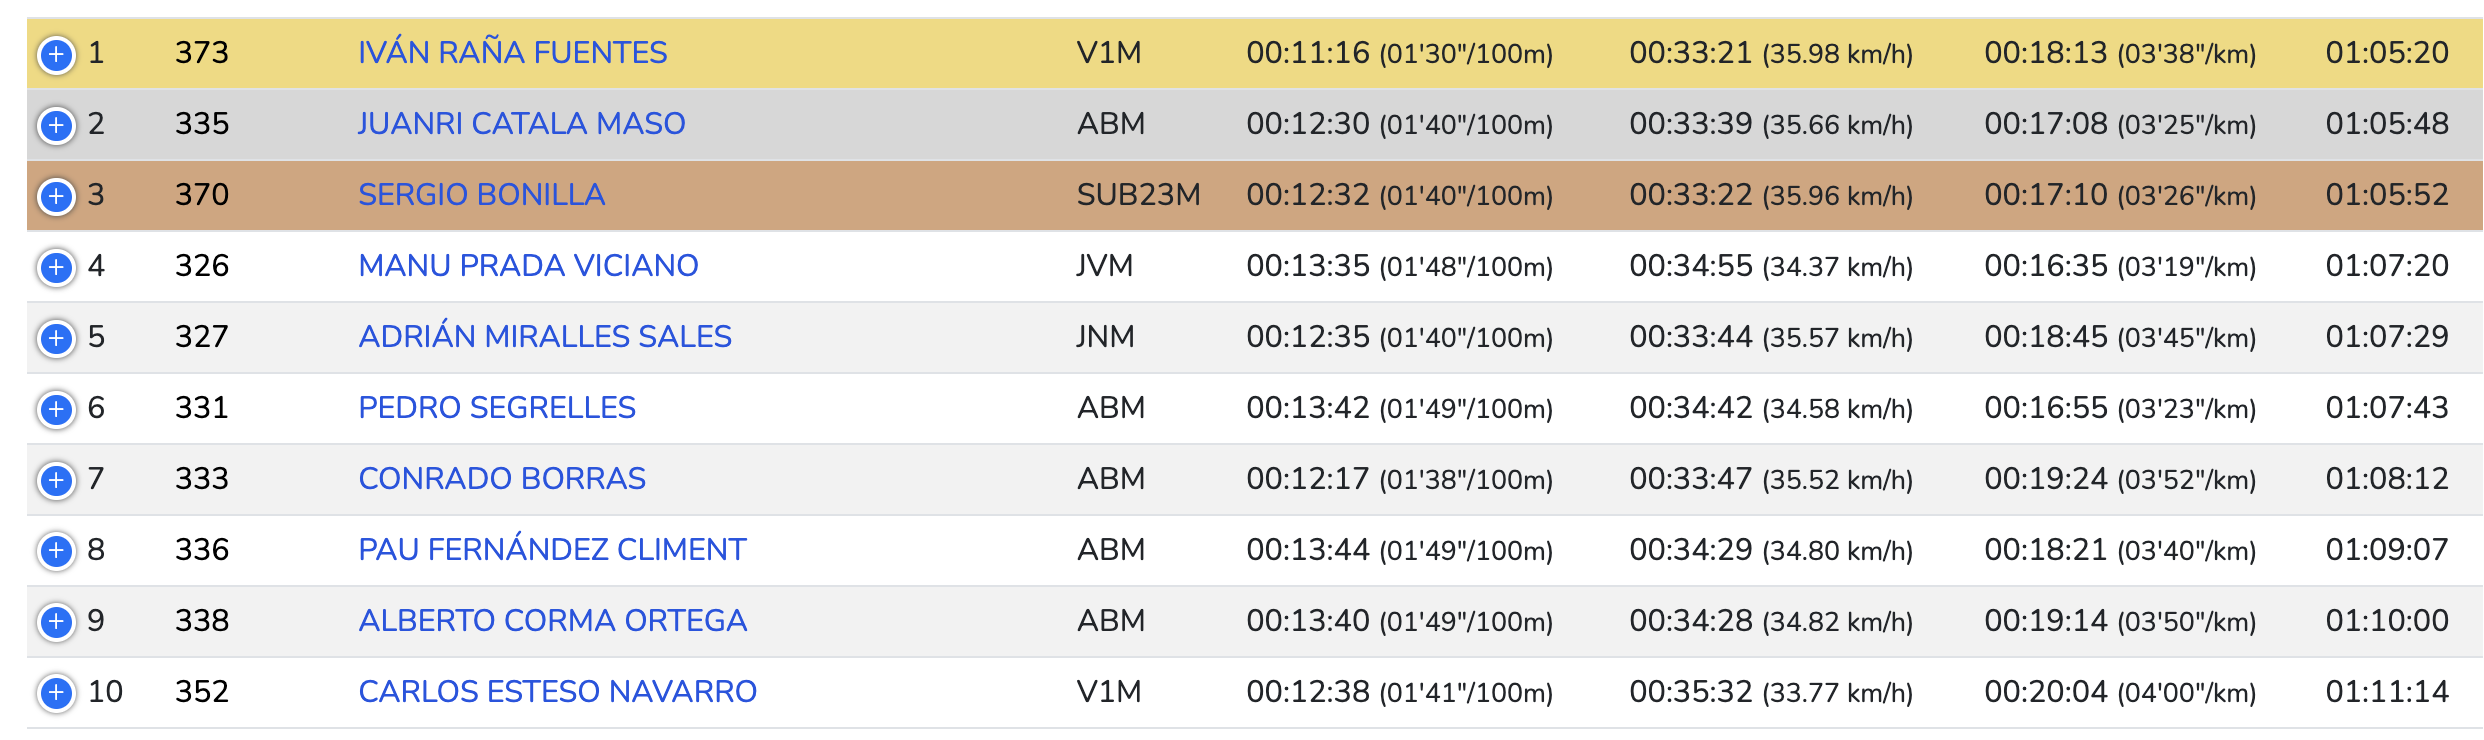Viewport: 2484px width, 740px height.
Task: Click the plus icon on Sergio Bonilla's row
Action: [x=56, y=196]
